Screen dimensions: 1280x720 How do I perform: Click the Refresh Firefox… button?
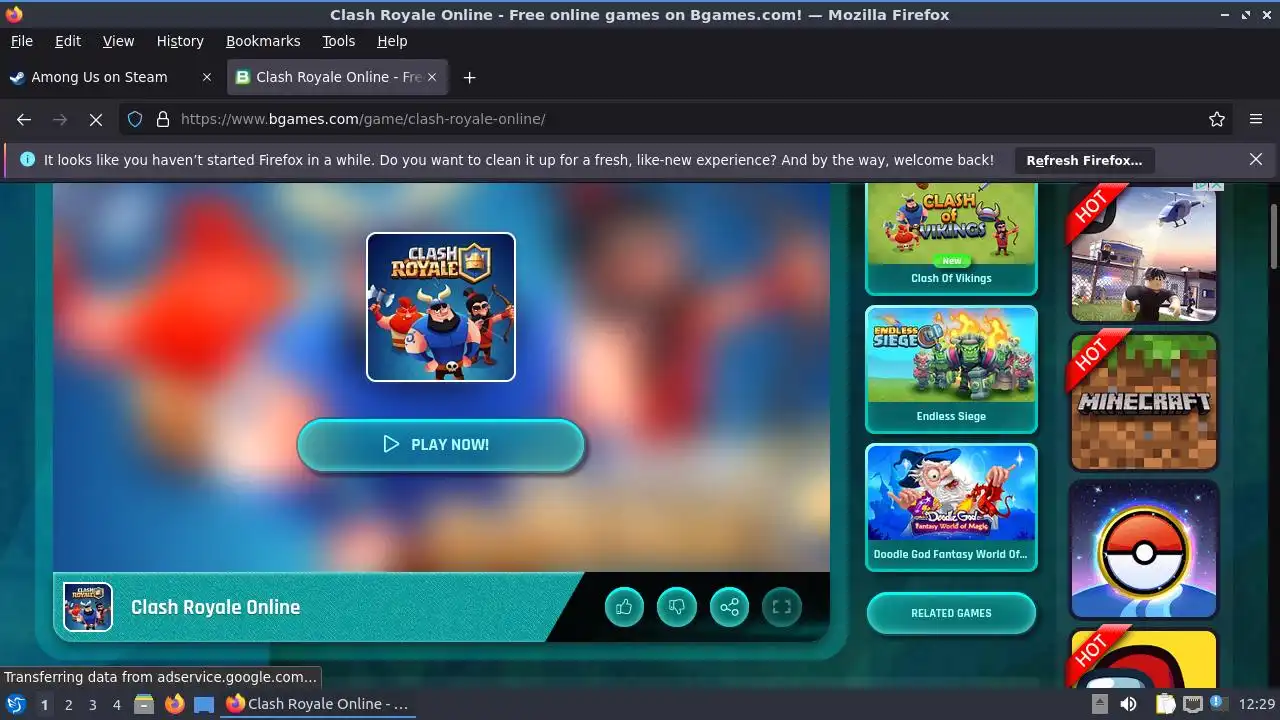pos(1084,160)
